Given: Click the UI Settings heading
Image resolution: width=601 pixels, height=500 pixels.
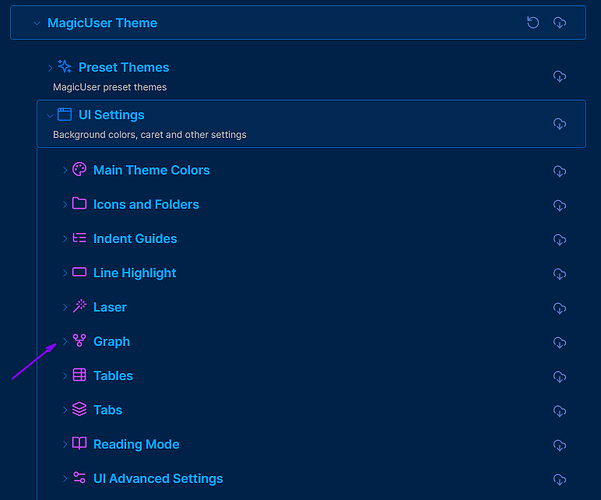Looking at the screenshot, I should click(112, 115).
